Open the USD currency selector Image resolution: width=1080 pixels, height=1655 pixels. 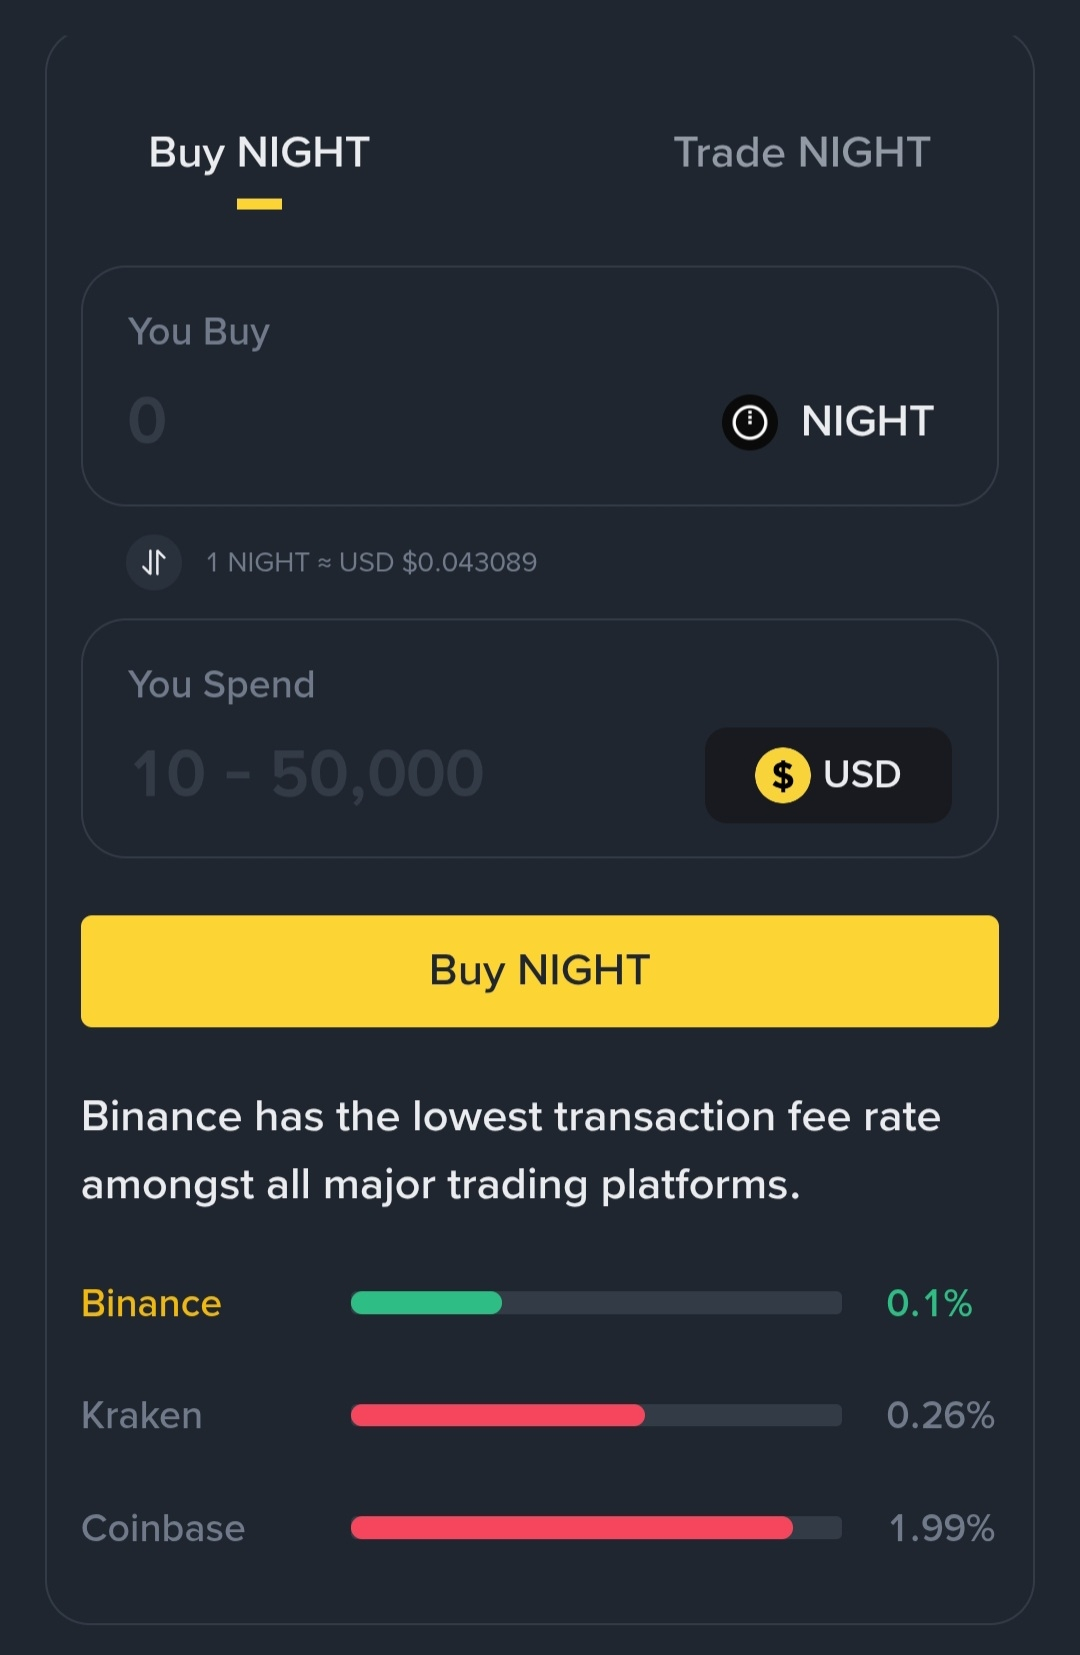(x=828, y=775)
